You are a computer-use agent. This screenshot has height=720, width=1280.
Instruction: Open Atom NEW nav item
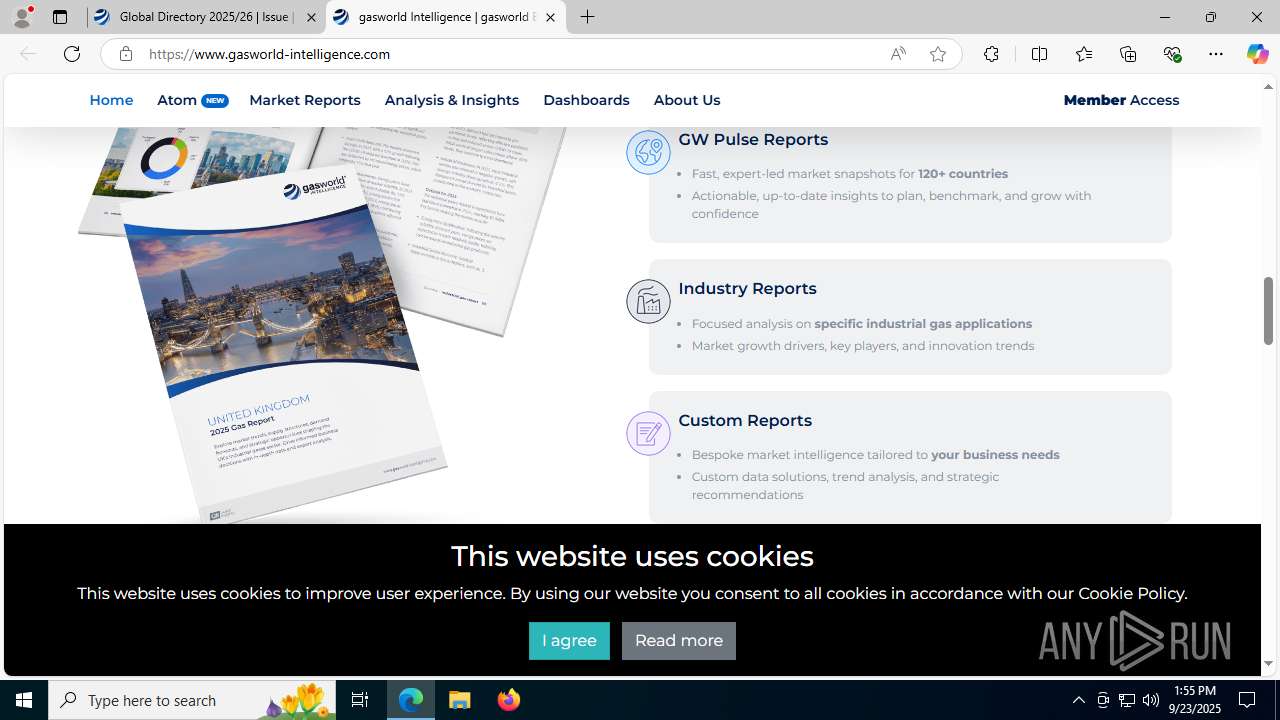pyautogui.click(x=192, y=100)
